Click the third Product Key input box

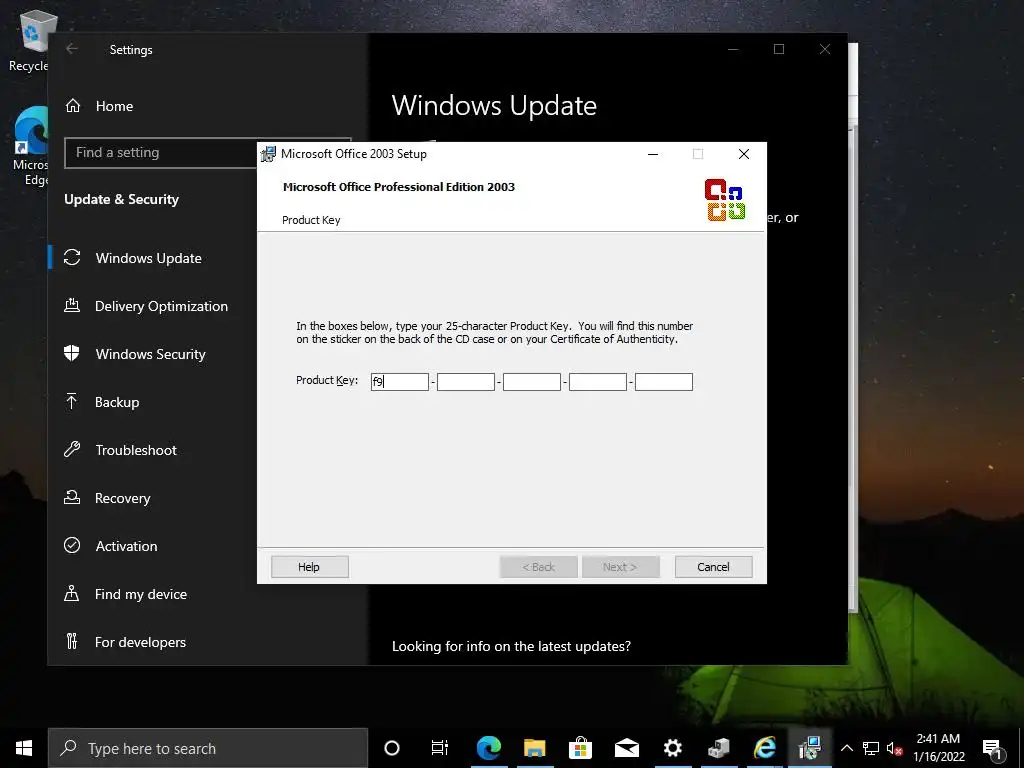tap(532, 382)
